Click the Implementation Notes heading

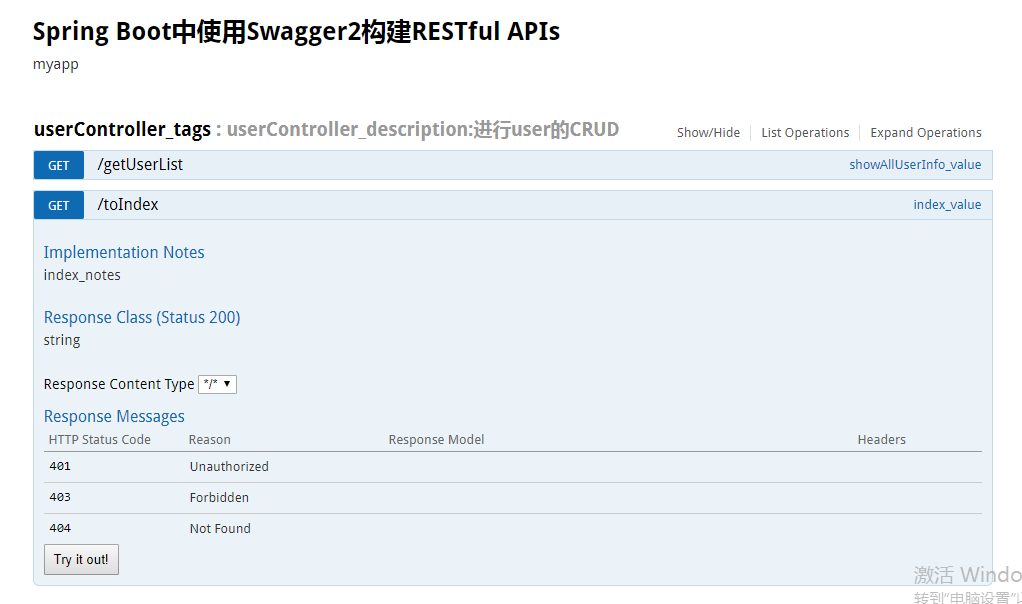coord(124,252)
